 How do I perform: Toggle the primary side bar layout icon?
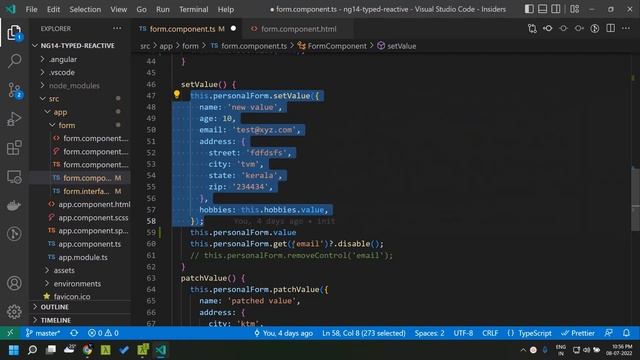[x=529, y=9]
